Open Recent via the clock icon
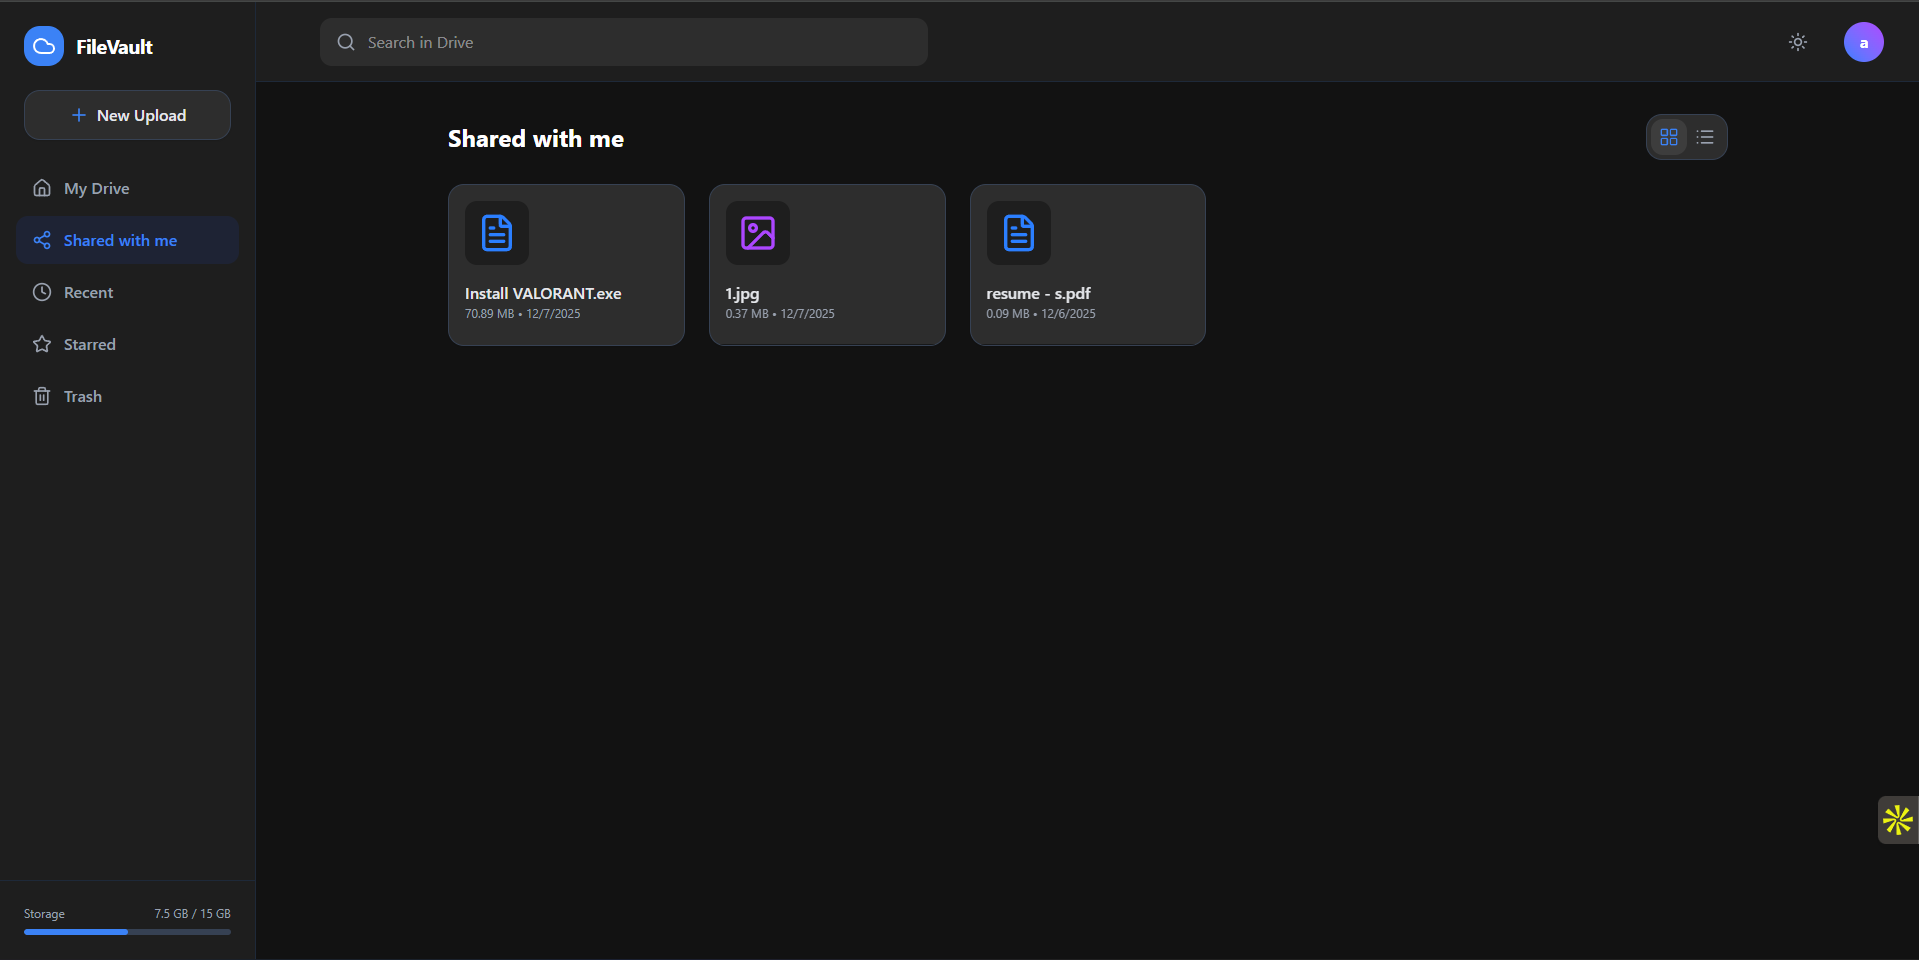Image resolution: width=1919 pixels, height=960 pixels. [x=42, y=292]
